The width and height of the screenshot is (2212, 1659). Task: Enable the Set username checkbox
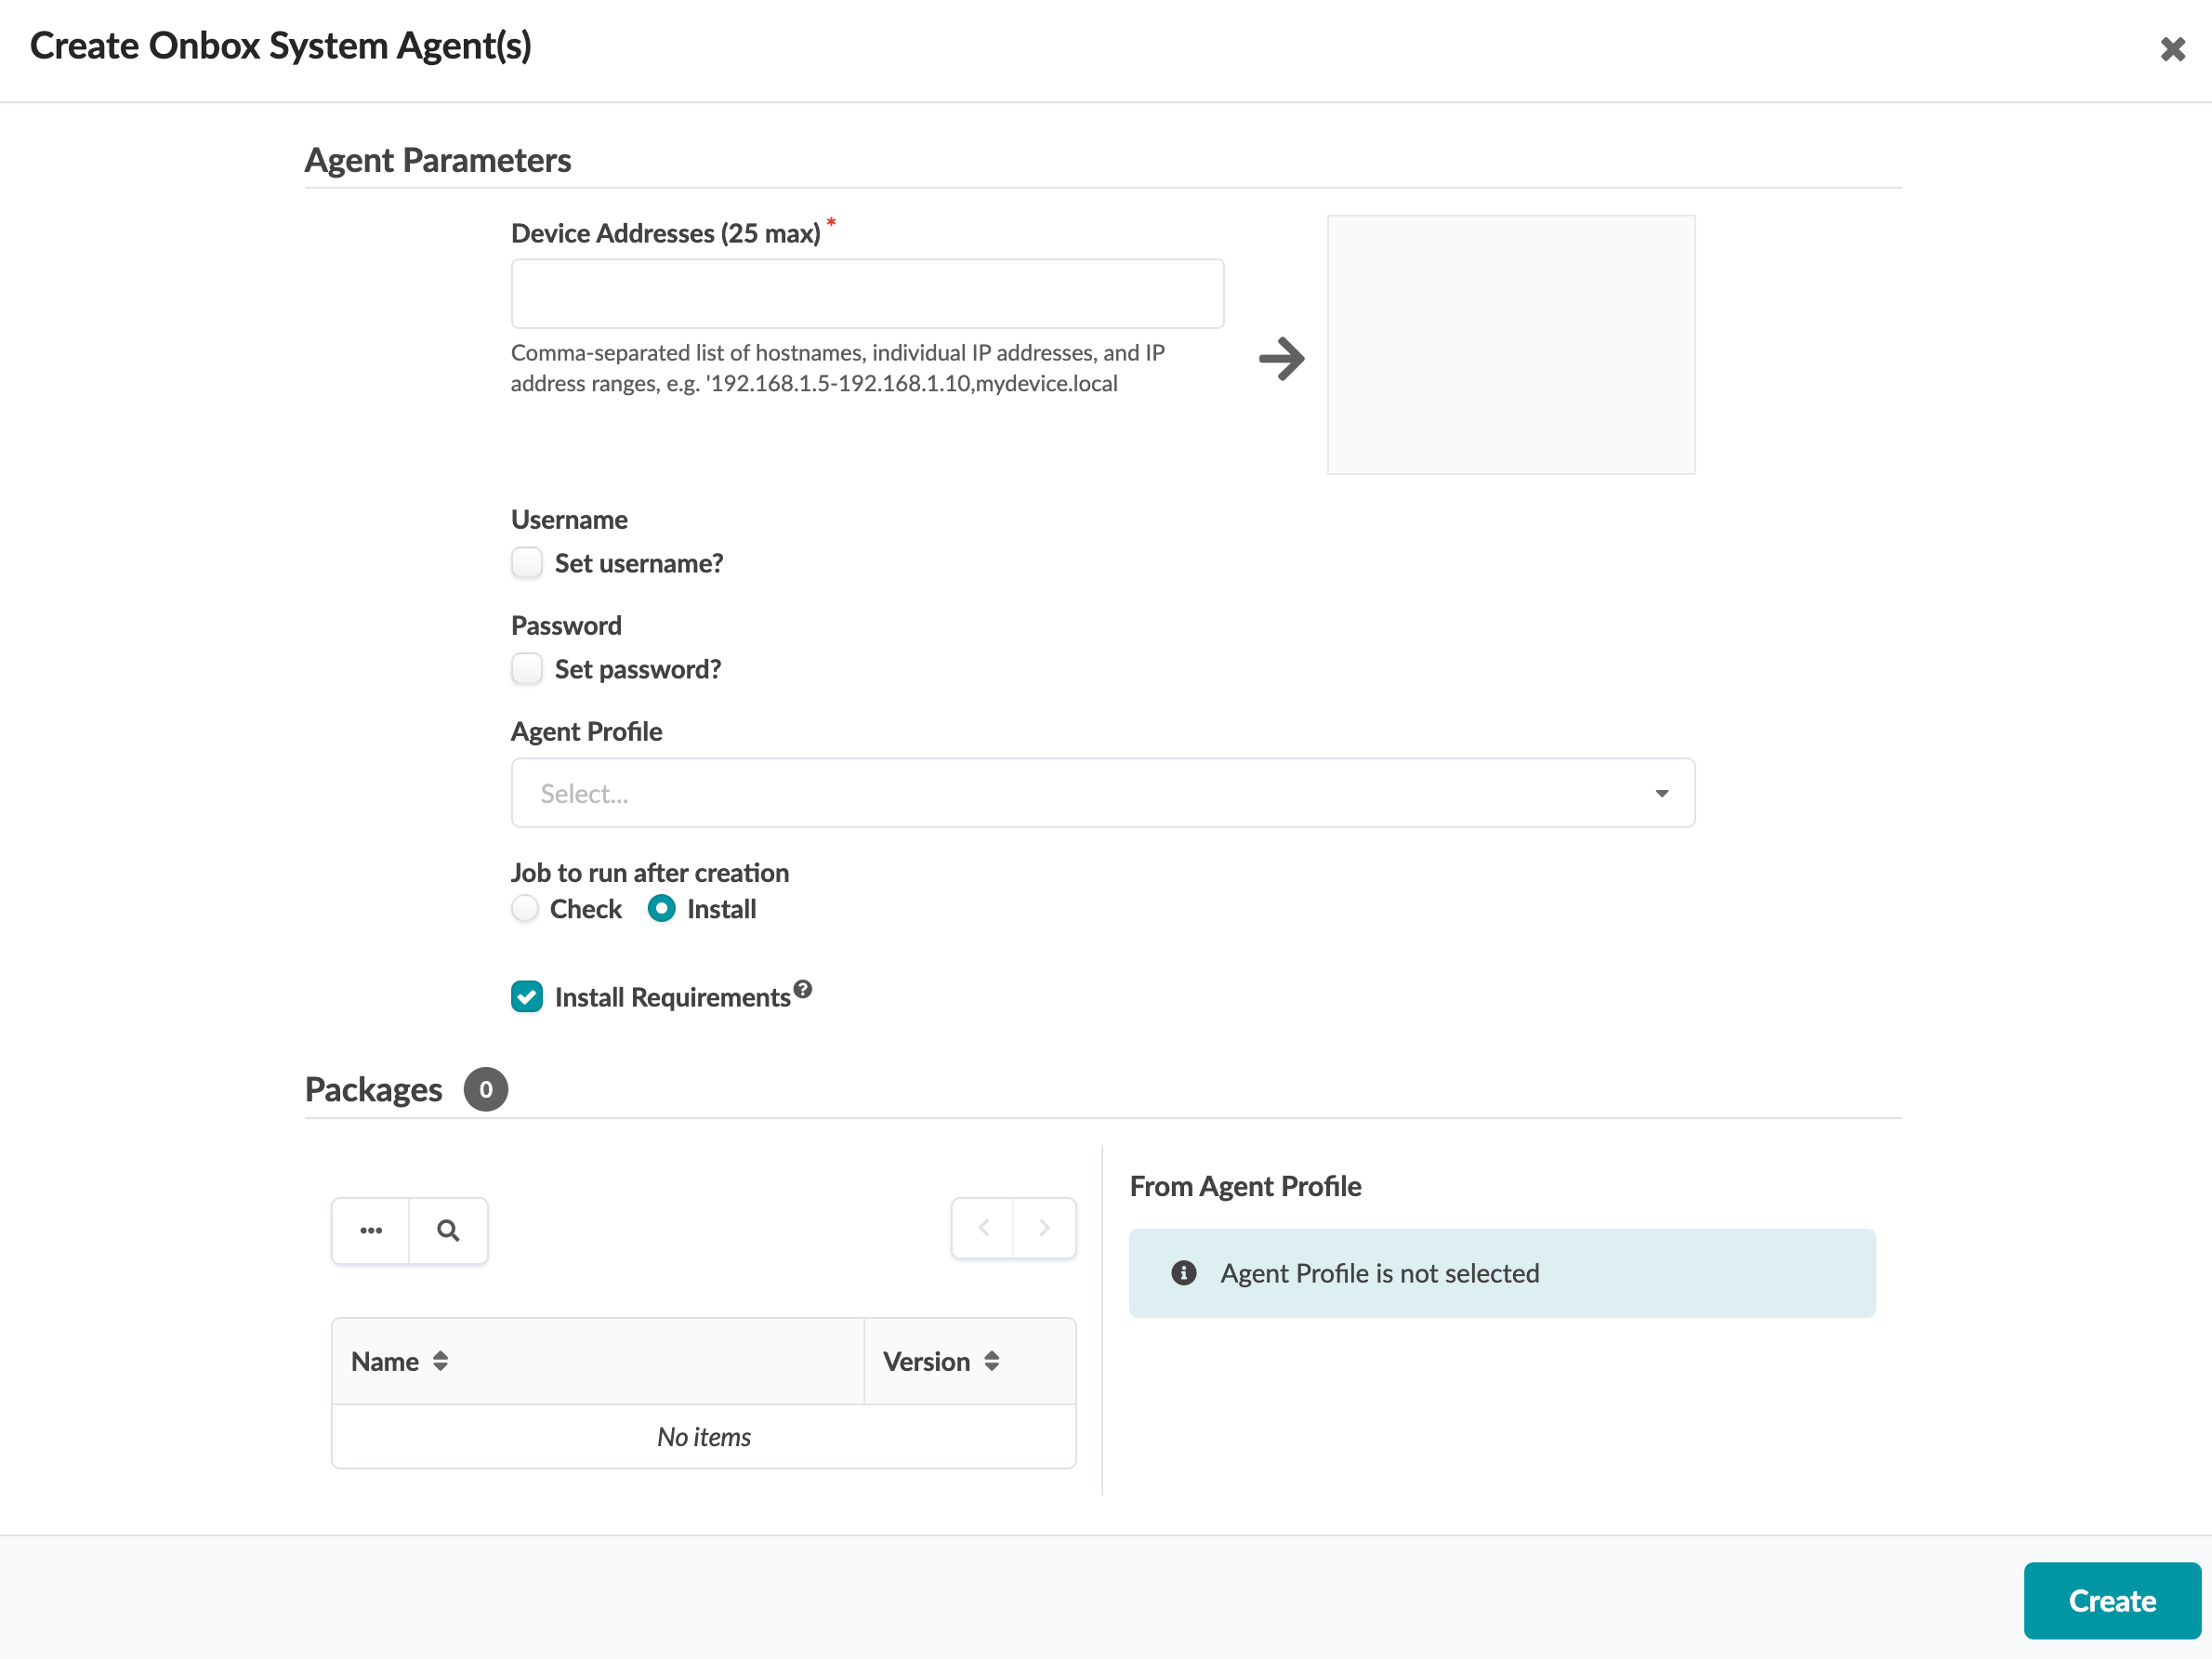click(x=527, y=563)
